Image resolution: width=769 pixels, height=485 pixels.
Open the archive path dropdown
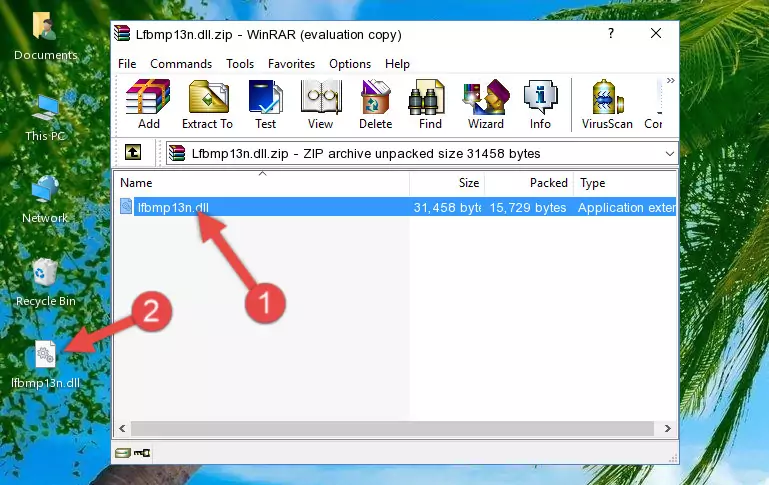pyautogui.click(x=669, y=153)
